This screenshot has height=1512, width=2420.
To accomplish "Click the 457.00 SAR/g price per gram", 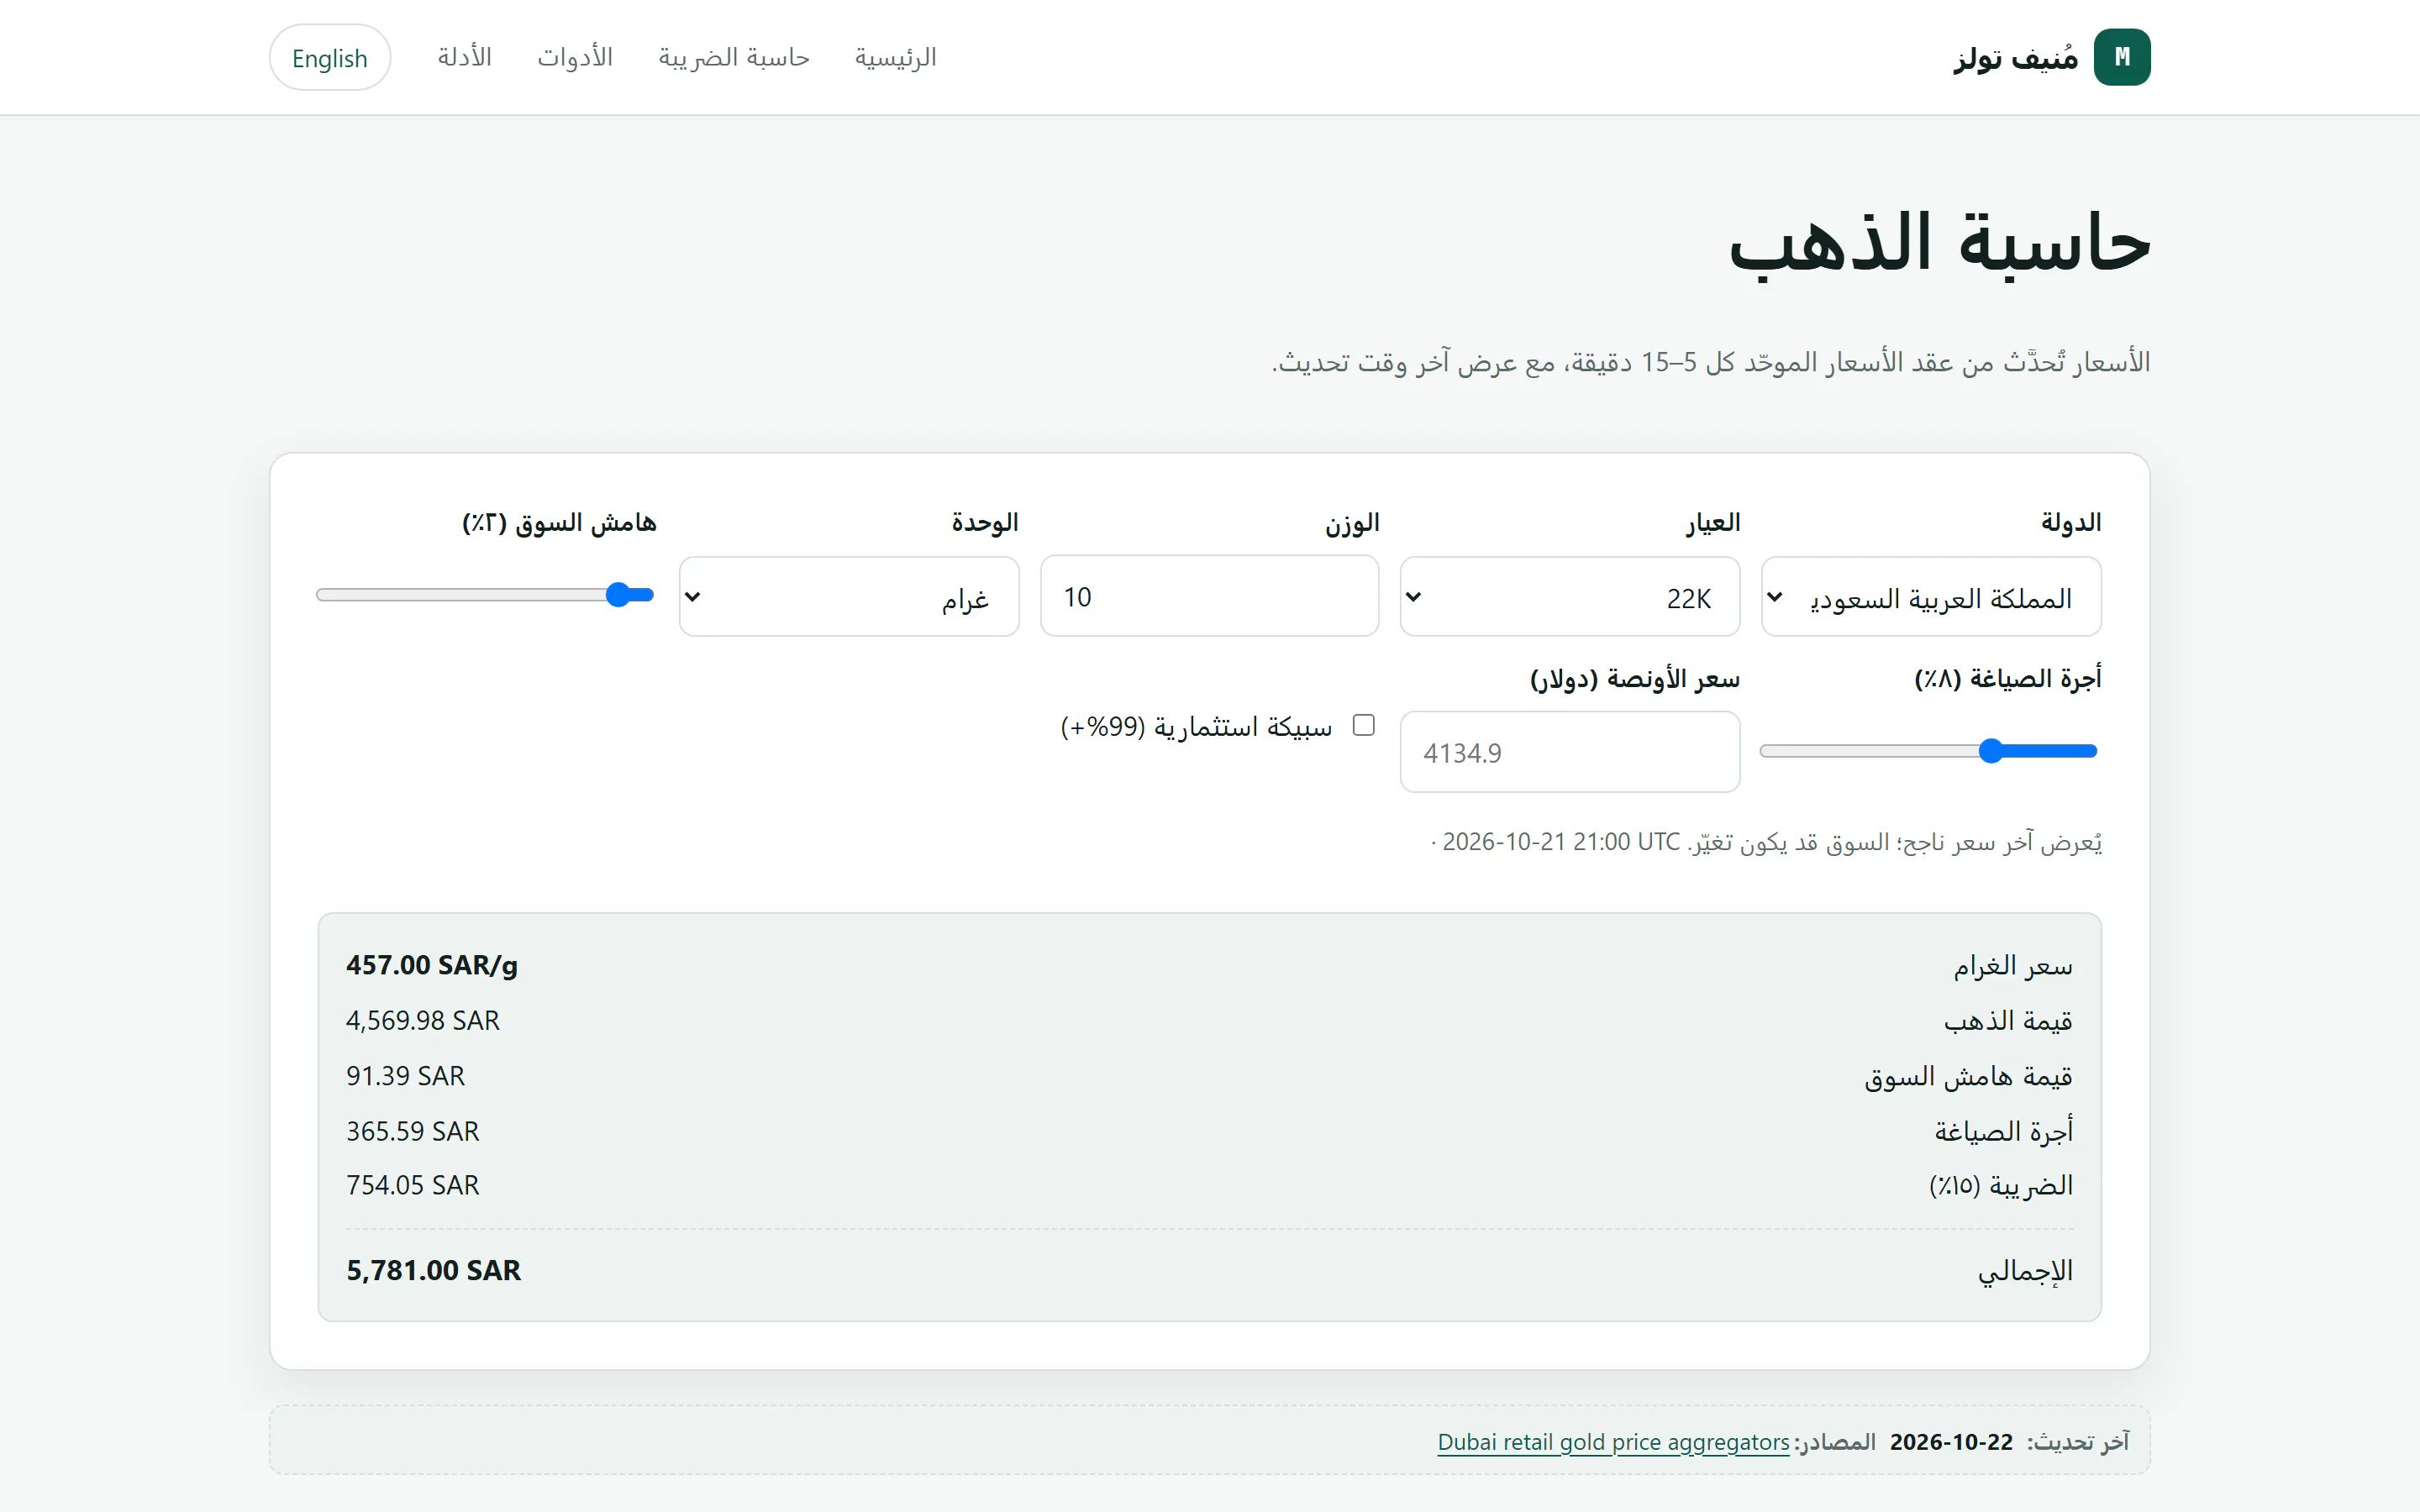I will (x=432, y=965).
